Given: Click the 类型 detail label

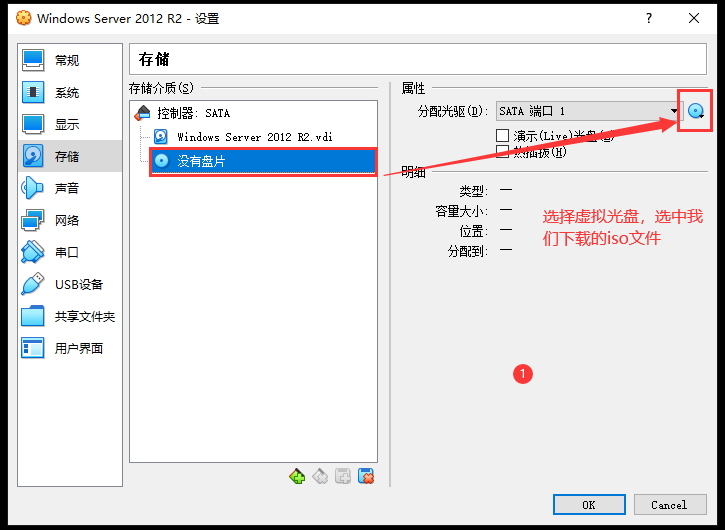Looking at the screenshot, I should (473, 191).
